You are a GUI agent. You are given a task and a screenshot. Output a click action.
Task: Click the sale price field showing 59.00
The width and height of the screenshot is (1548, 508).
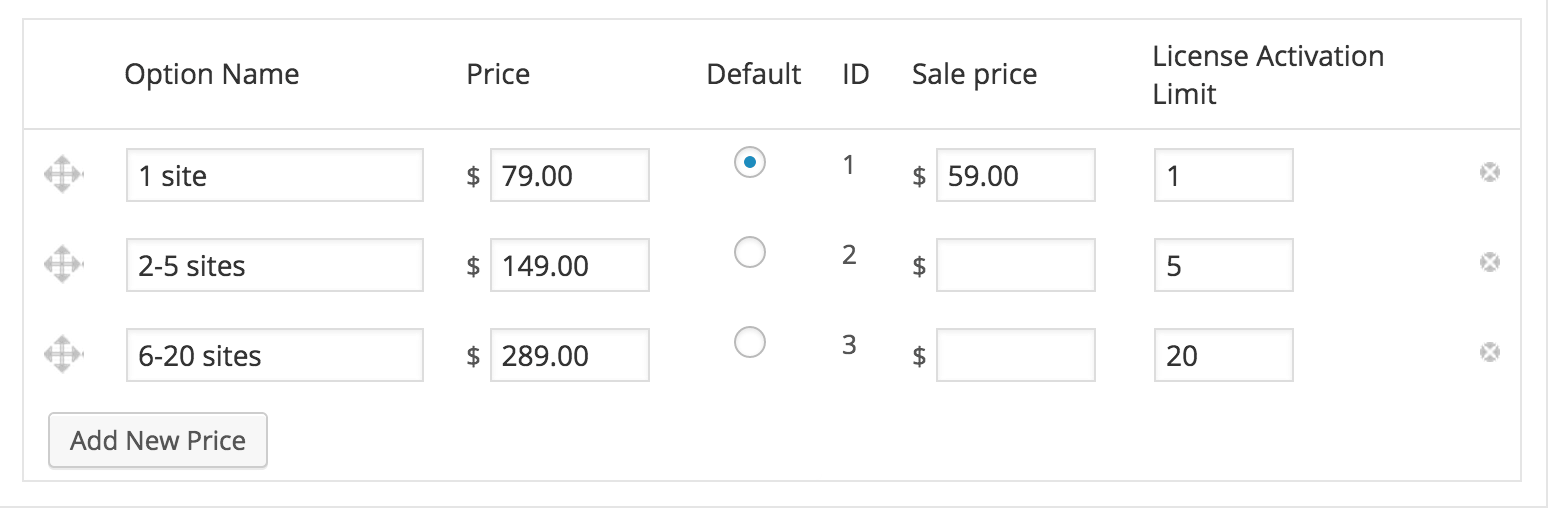pyautogui.click(x=1015, y=176)
